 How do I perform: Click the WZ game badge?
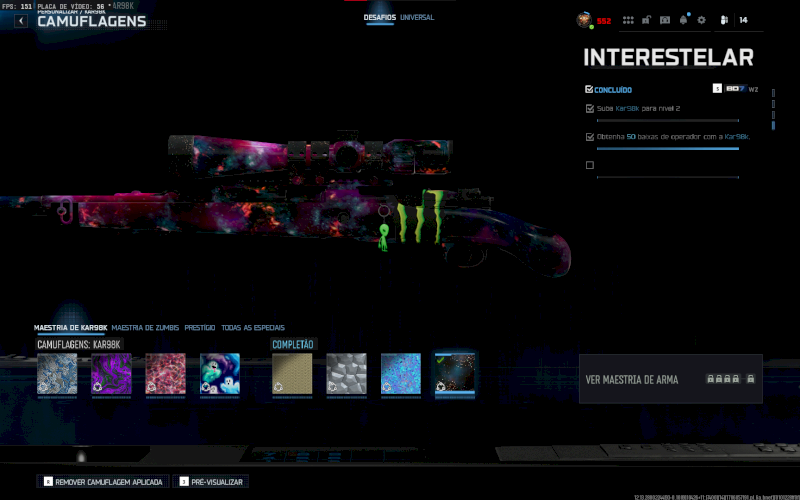coord(754,89)
